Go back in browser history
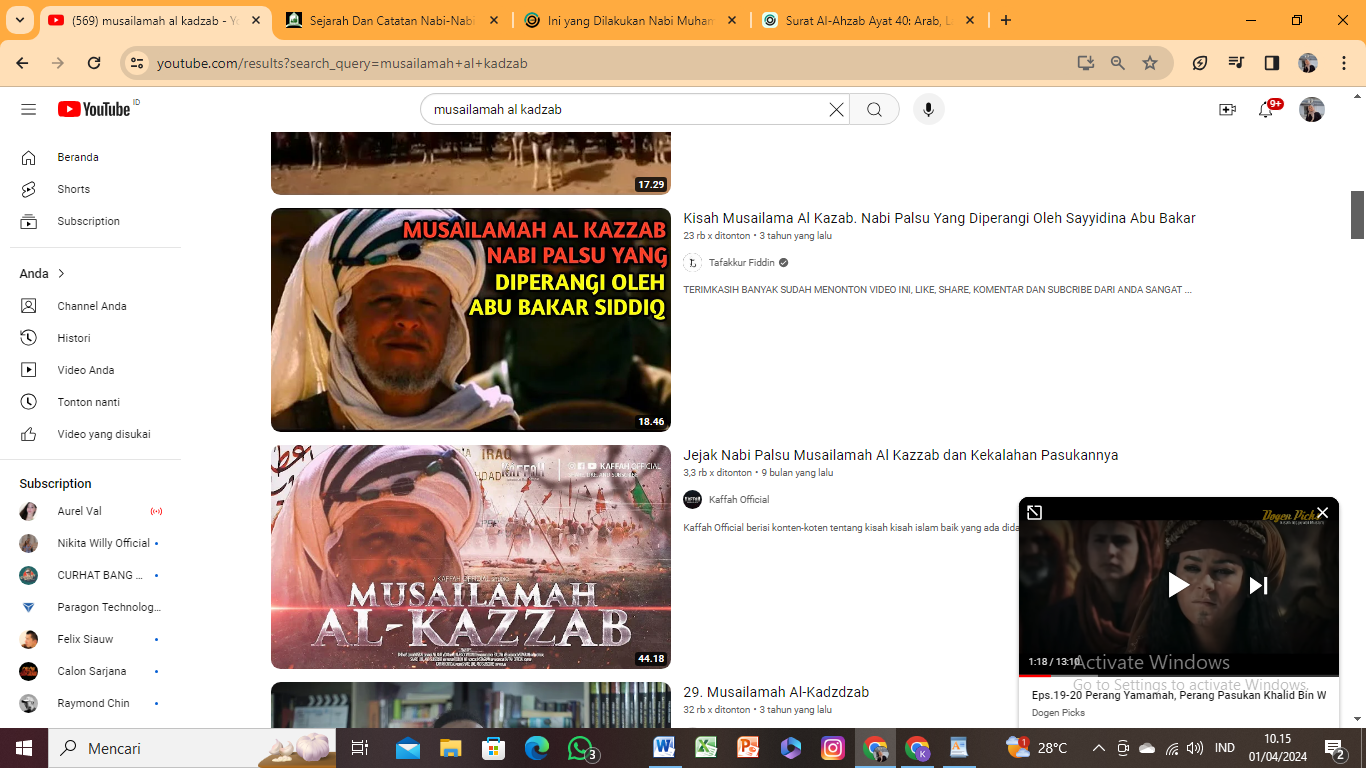Viewport: 1366px width, 768px height. coord(22,63)
